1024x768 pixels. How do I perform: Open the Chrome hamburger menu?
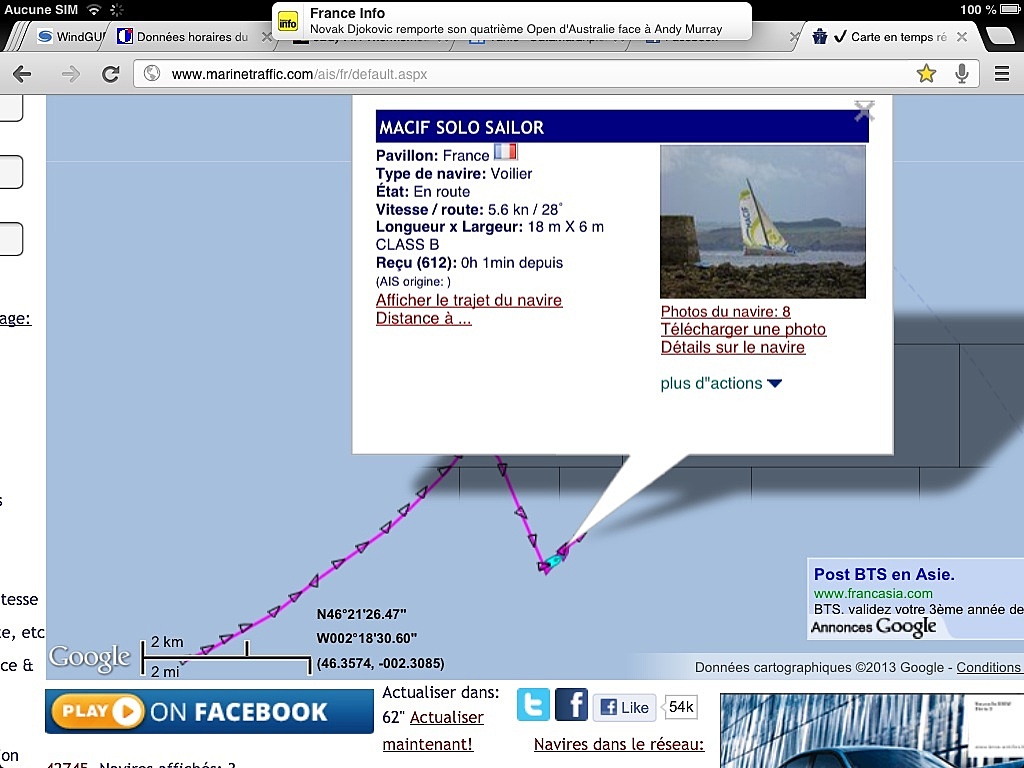click(1002, 74)
